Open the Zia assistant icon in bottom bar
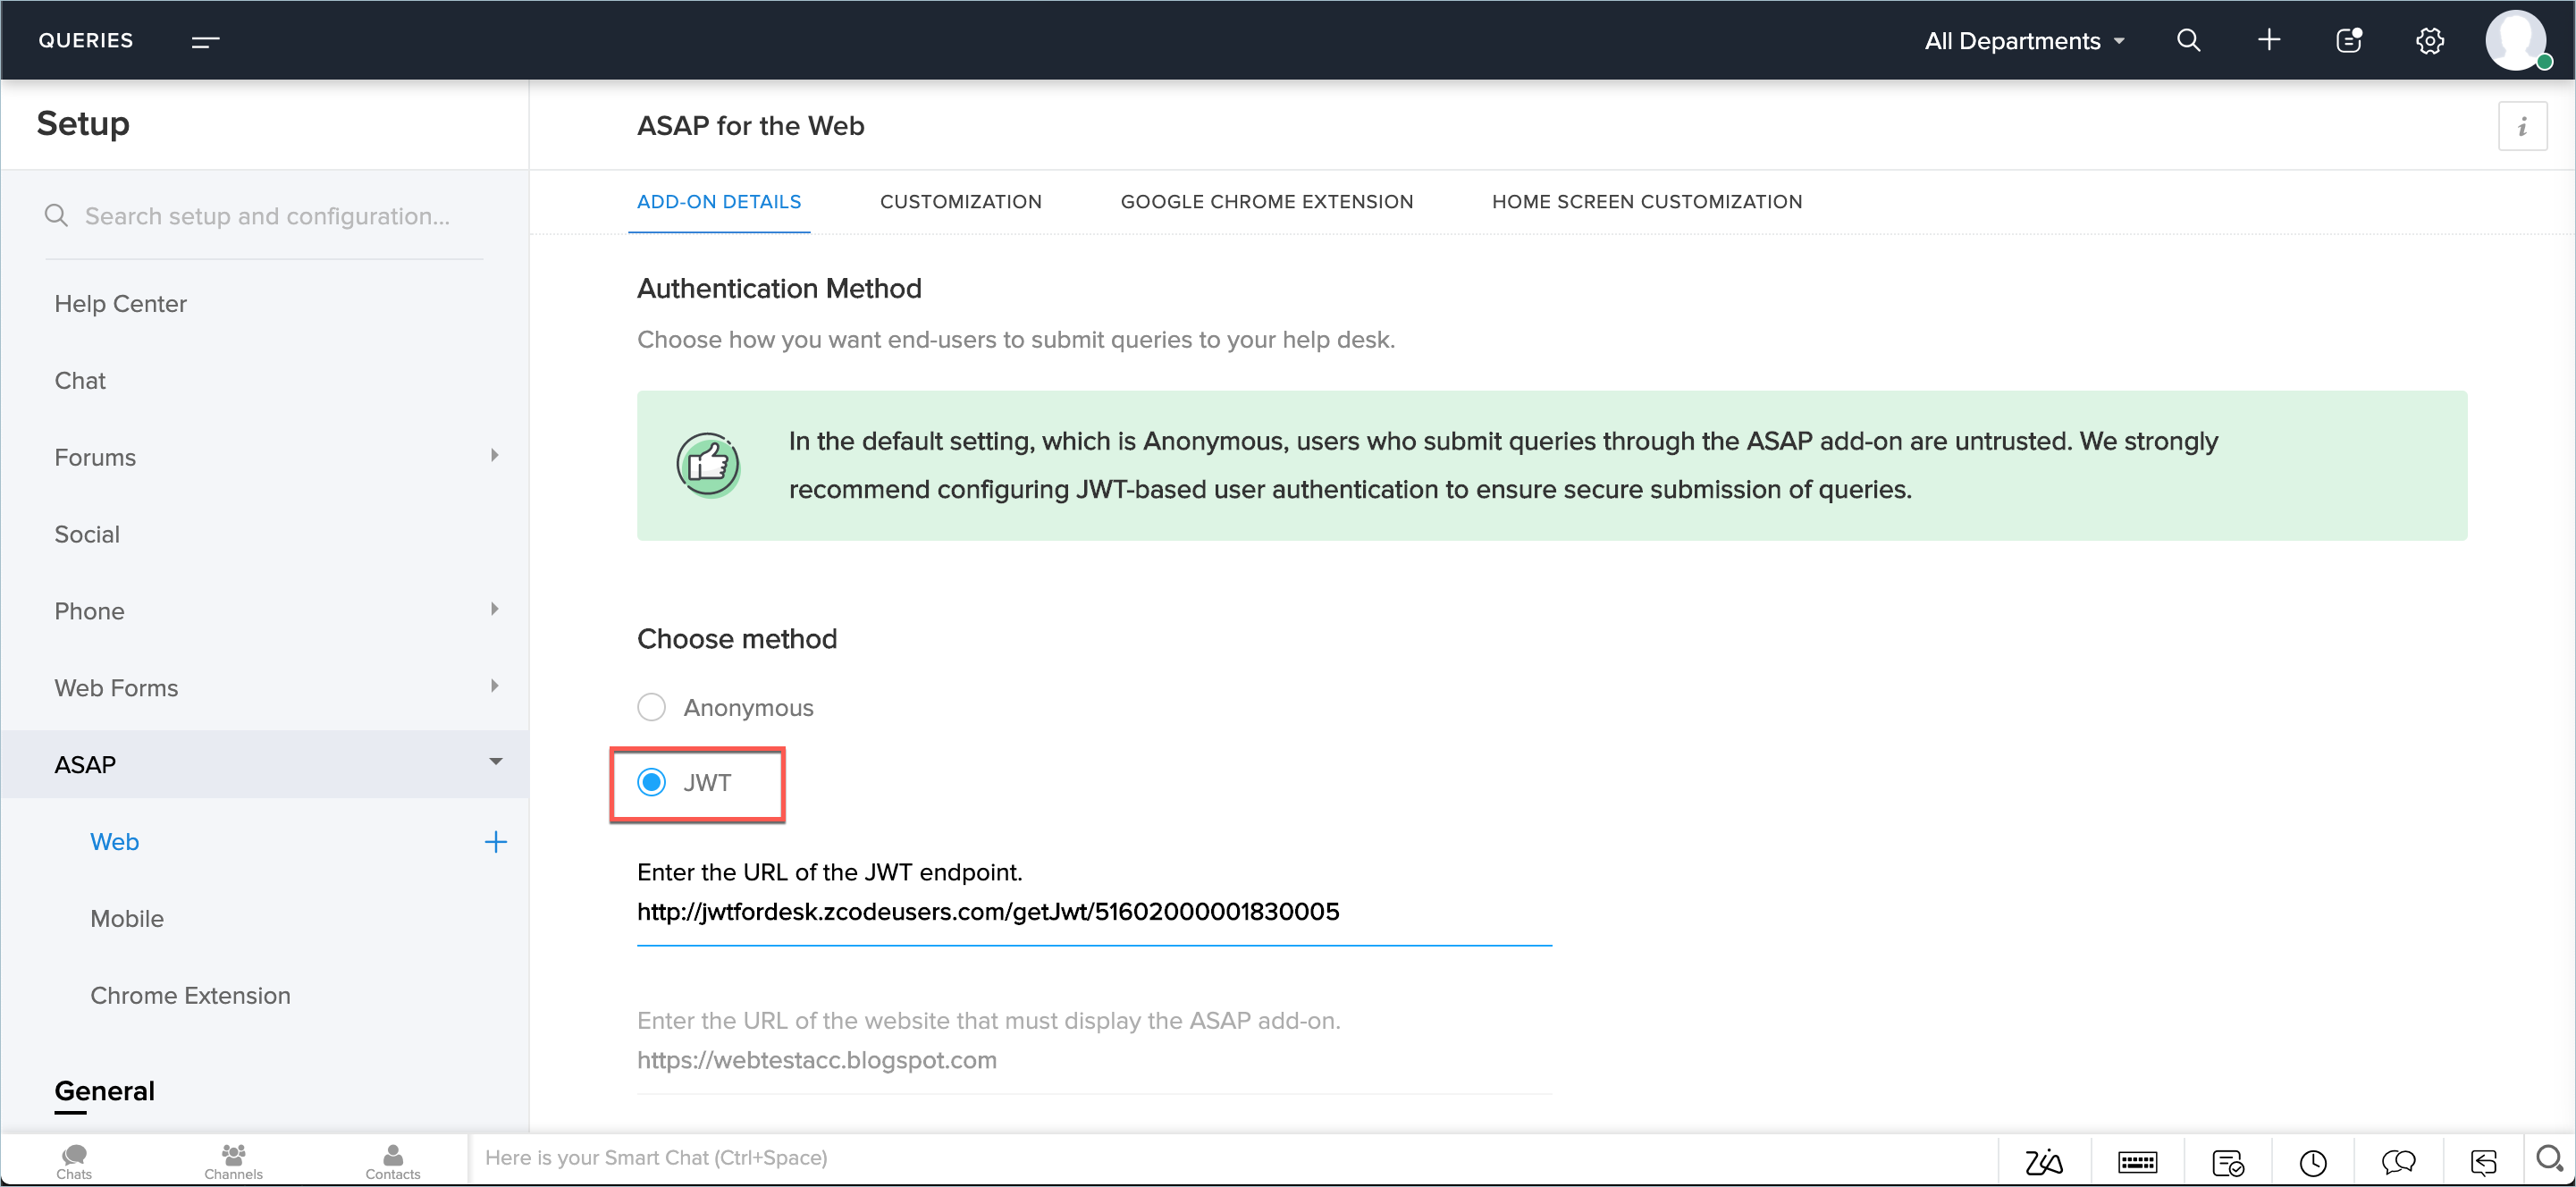The height and width of the screenshot is (1187, 2576). click(x=2043, y=1161)
